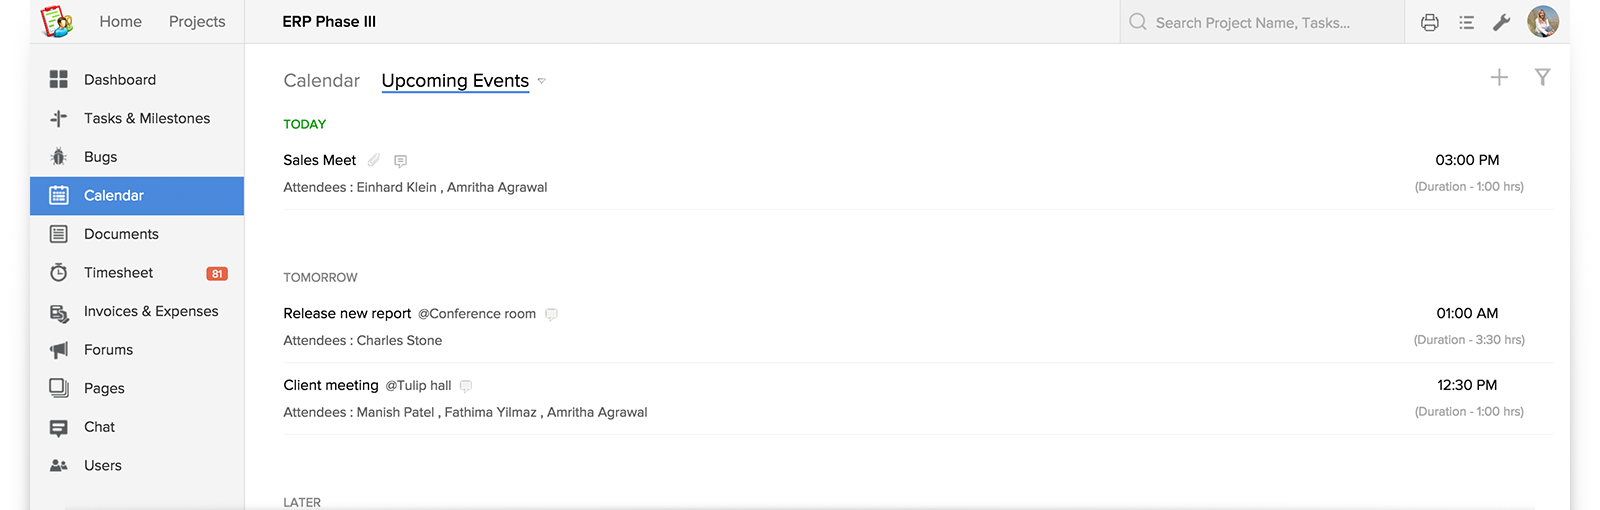
Task: Open the user profile avatar
Action: tap(1543, 22)
